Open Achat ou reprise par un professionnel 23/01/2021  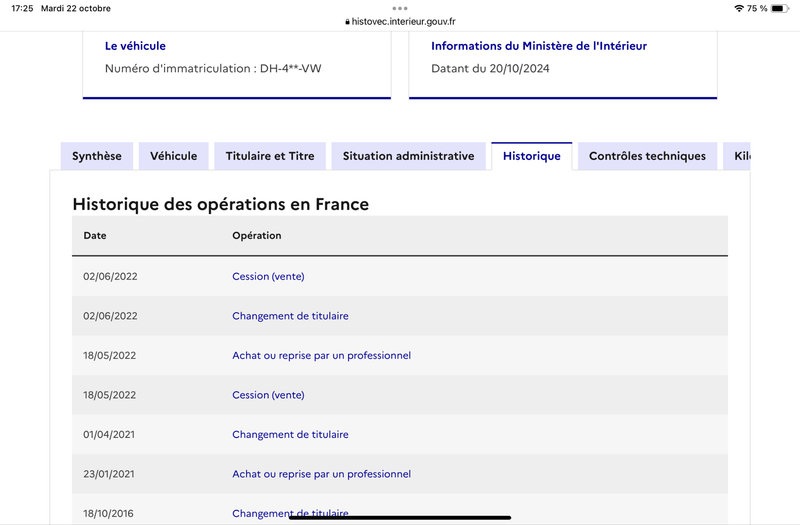(x=321, y=474)
